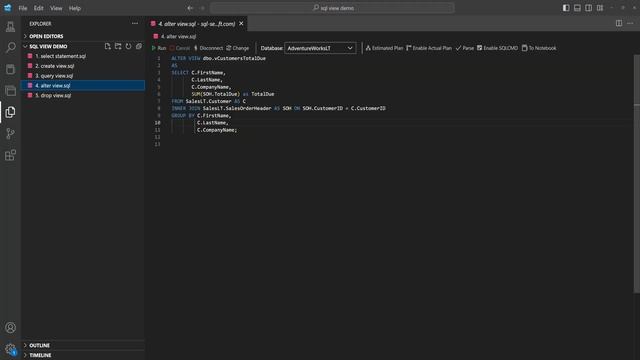Open the Notebooks view in activity bar
Image resolution: width=640 pixels, height=360 pixels.
pyautogui.click(x=11, y=69)
